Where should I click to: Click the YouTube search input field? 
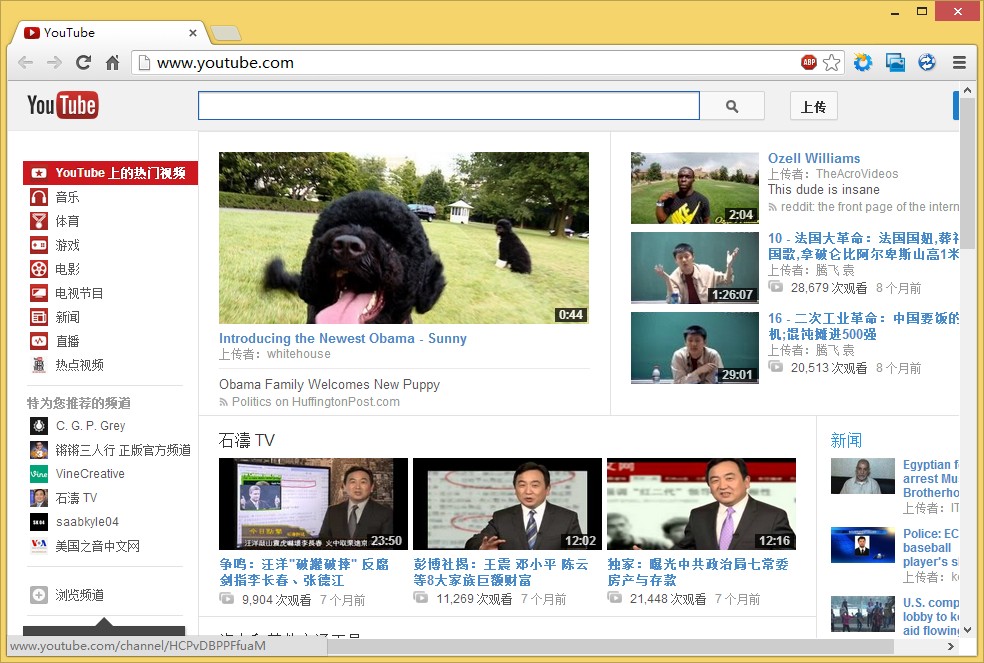point(449,105)
